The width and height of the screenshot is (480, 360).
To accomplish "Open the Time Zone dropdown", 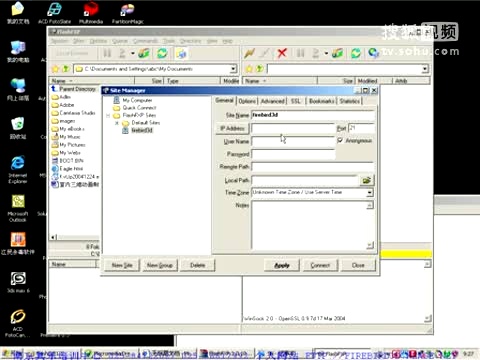I will (x=370, y=193).
